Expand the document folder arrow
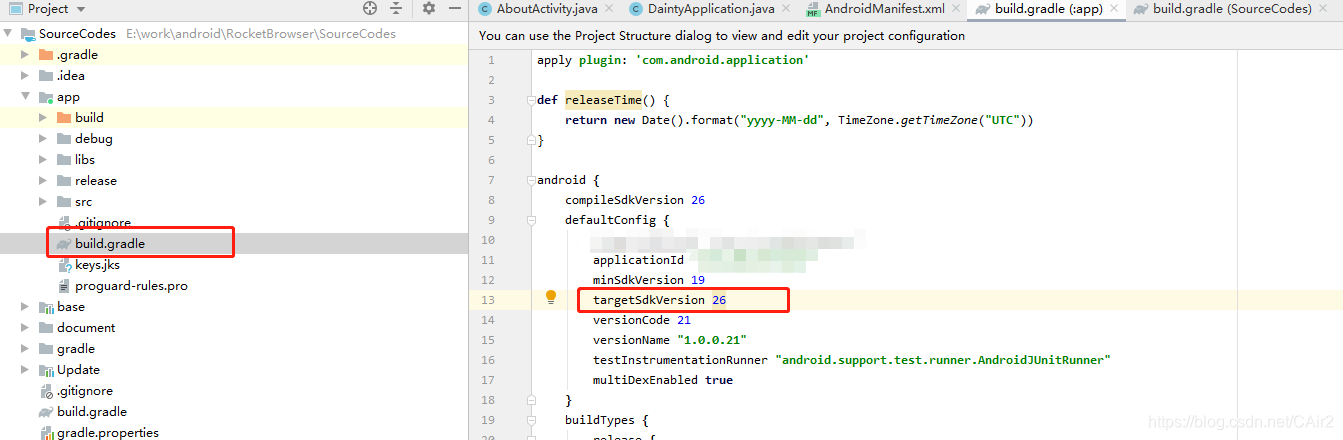Viewport: 1343px width, 440px height. coord(25,328)
